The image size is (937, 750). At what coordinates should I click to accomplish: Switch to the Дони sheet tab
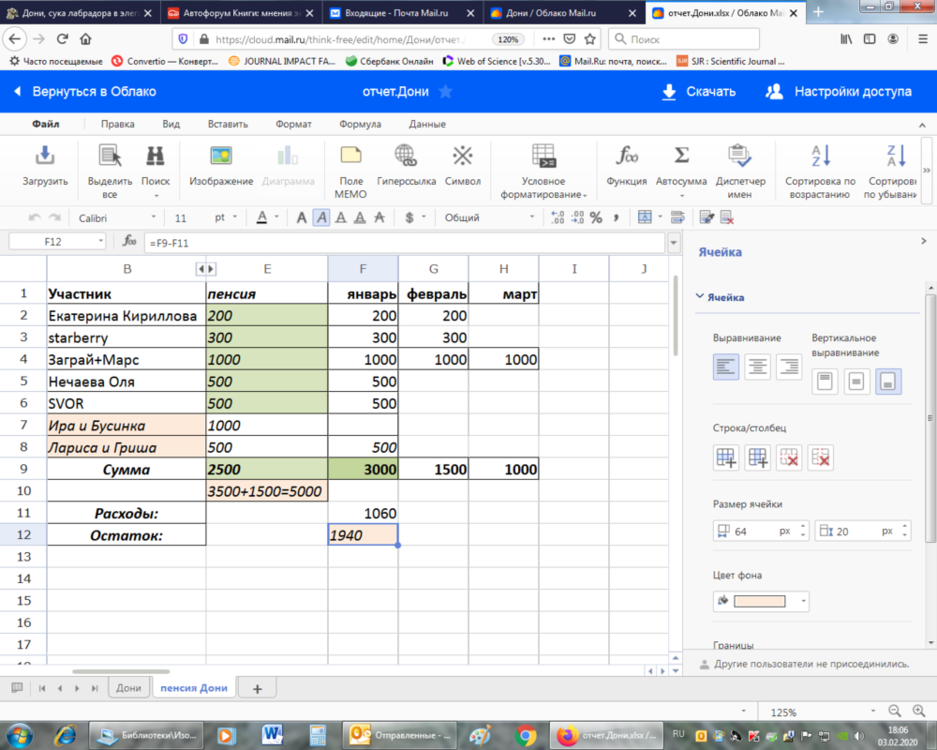click(128, 688)
